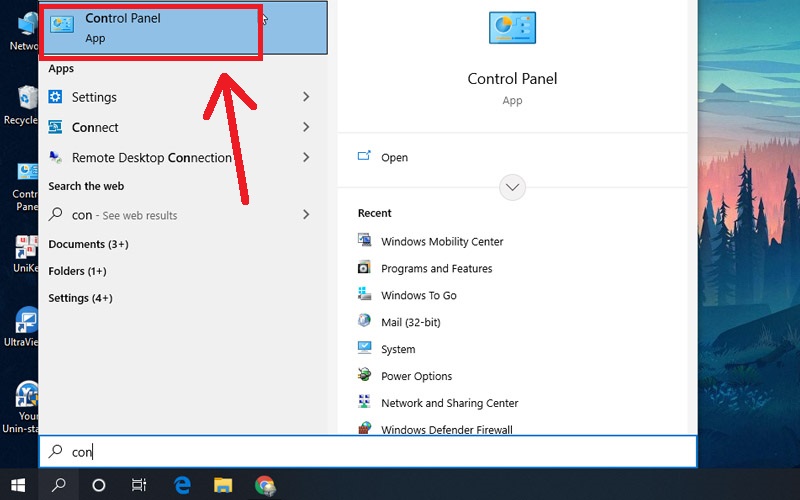800x500 pixels.
Task: Expand more actions with the down chevron circle
Action: coord(512,187)
